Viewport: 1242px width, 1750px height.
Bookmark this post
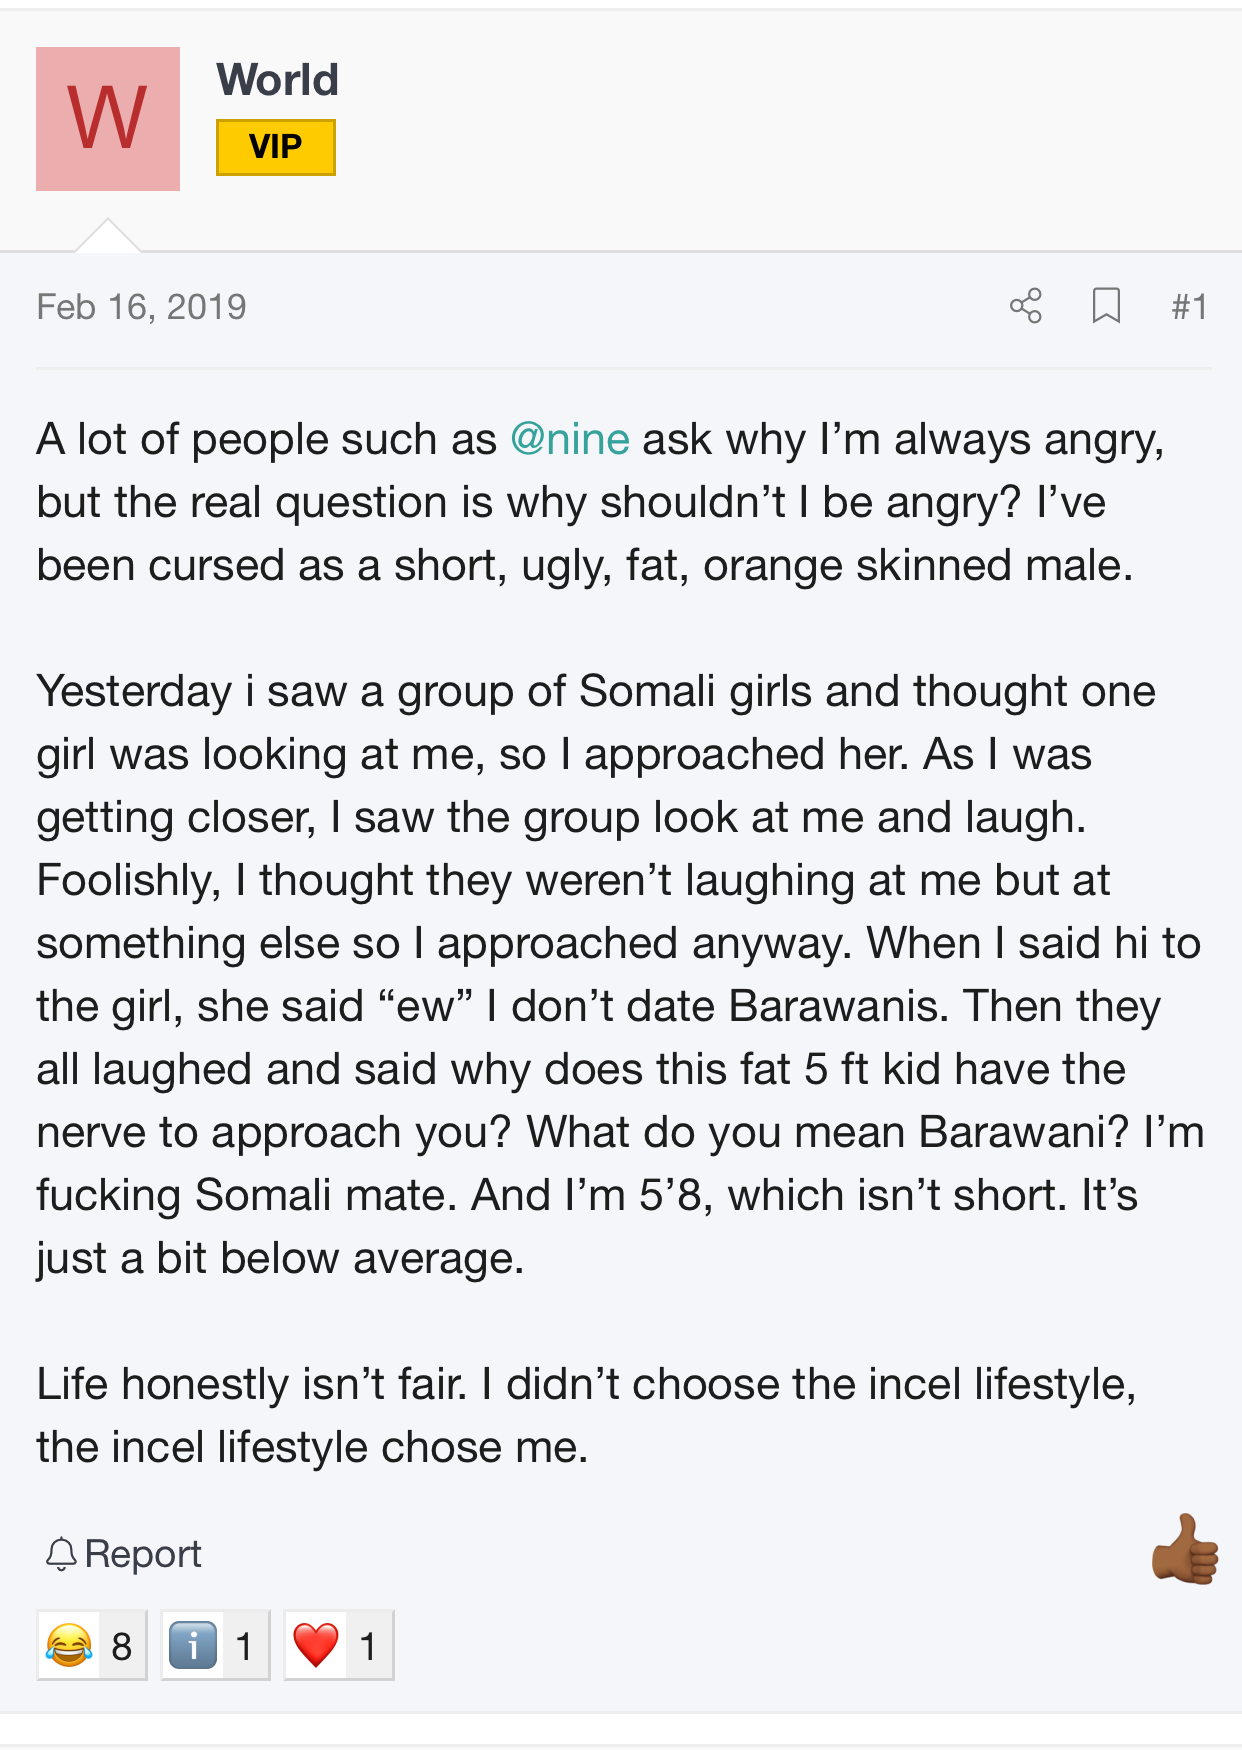coord(1106,306)
